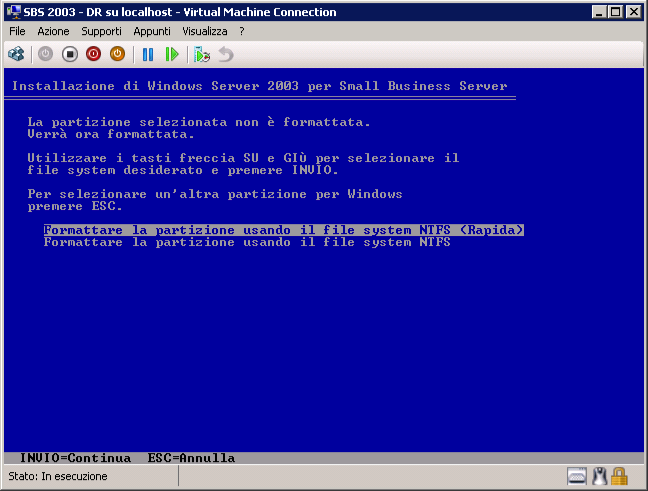
Task: Click the Installazione di Windows Server 2003 heading
Action: [260, 86]
